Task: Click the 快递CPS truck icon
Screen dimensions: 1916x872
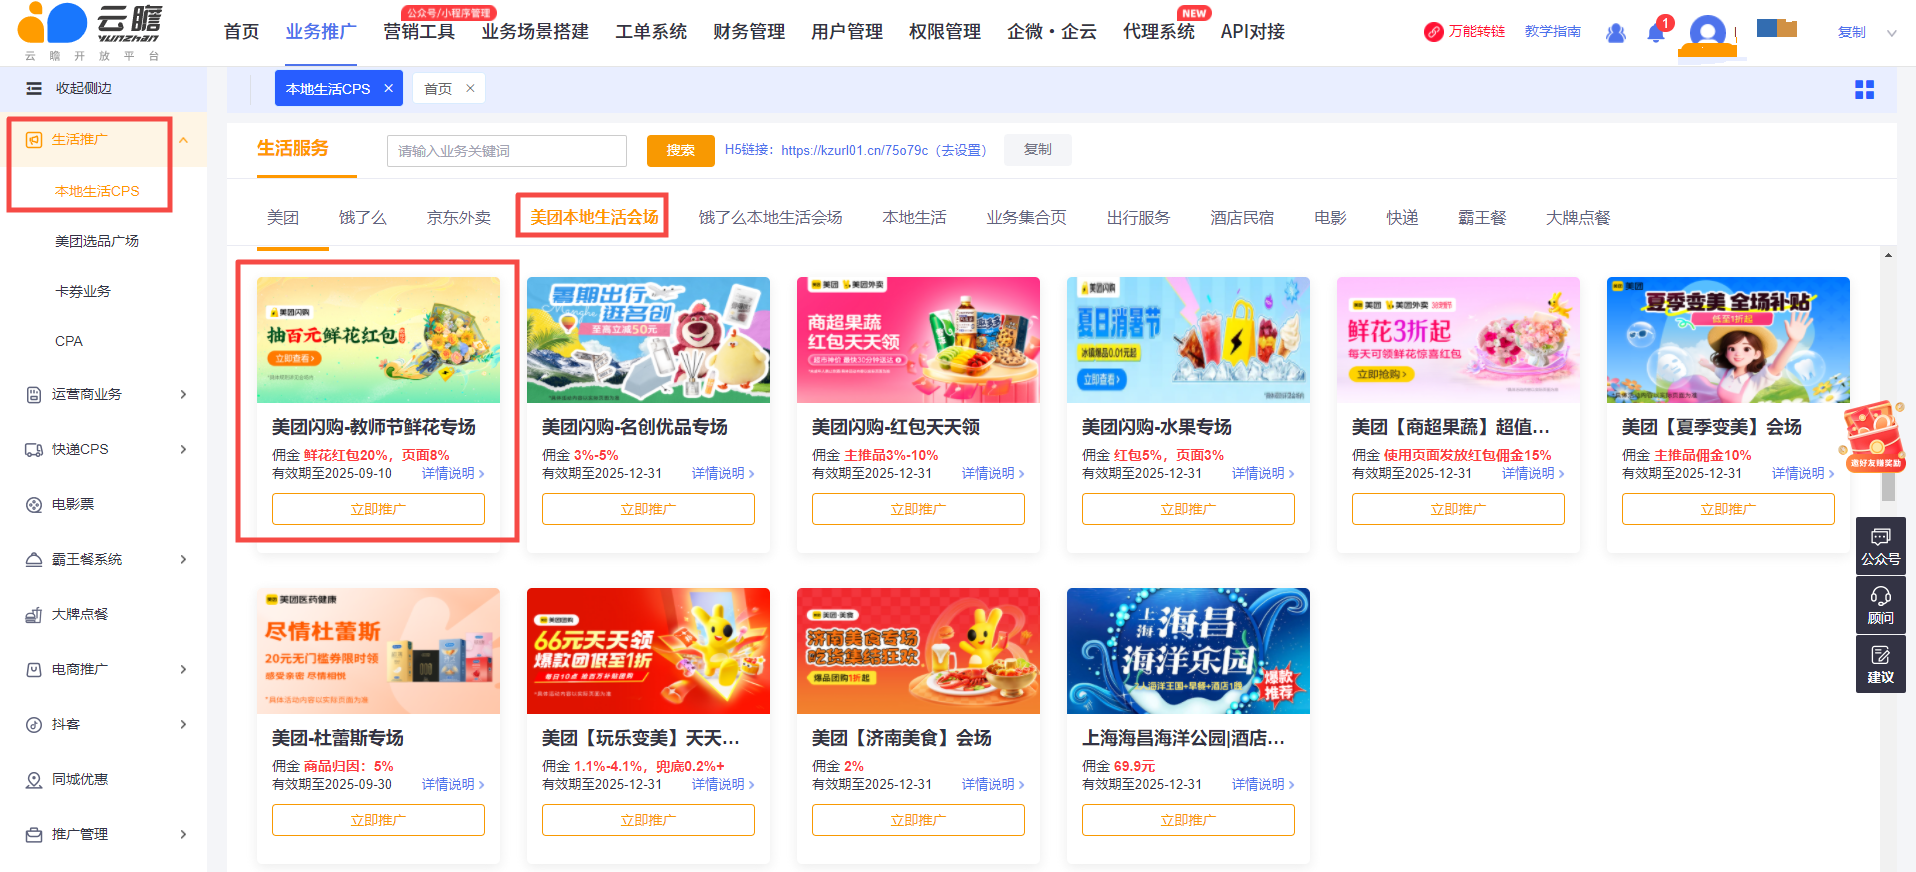Action: click(34, 450)
